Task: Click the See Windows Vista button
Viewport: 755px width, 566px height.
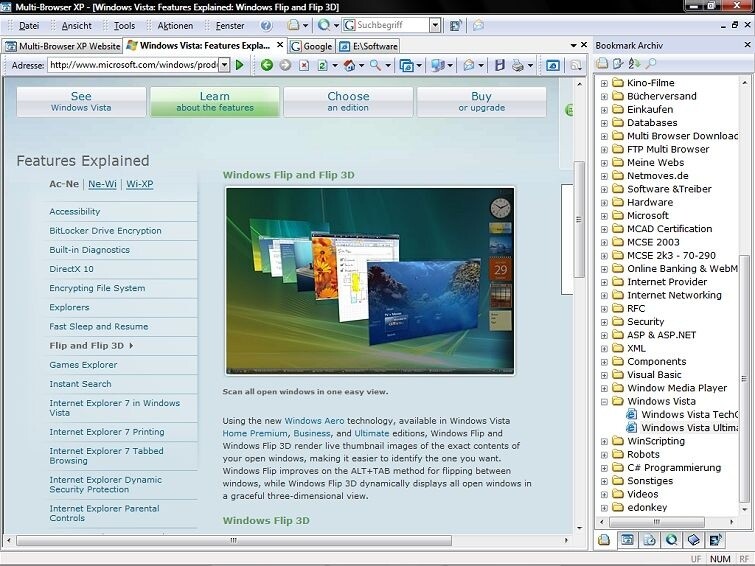Action: tap(81, 102)
